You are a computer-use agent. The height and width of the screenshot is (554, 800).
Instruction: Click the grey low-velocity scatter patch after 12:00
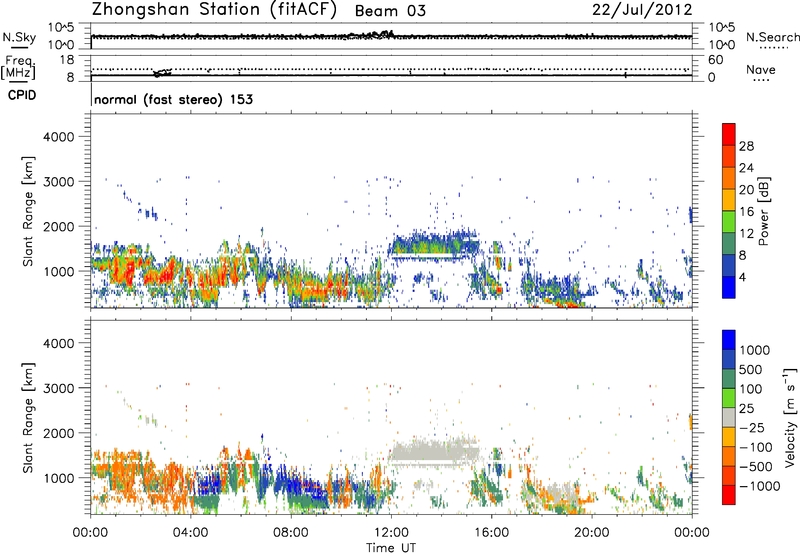[435, 451]
